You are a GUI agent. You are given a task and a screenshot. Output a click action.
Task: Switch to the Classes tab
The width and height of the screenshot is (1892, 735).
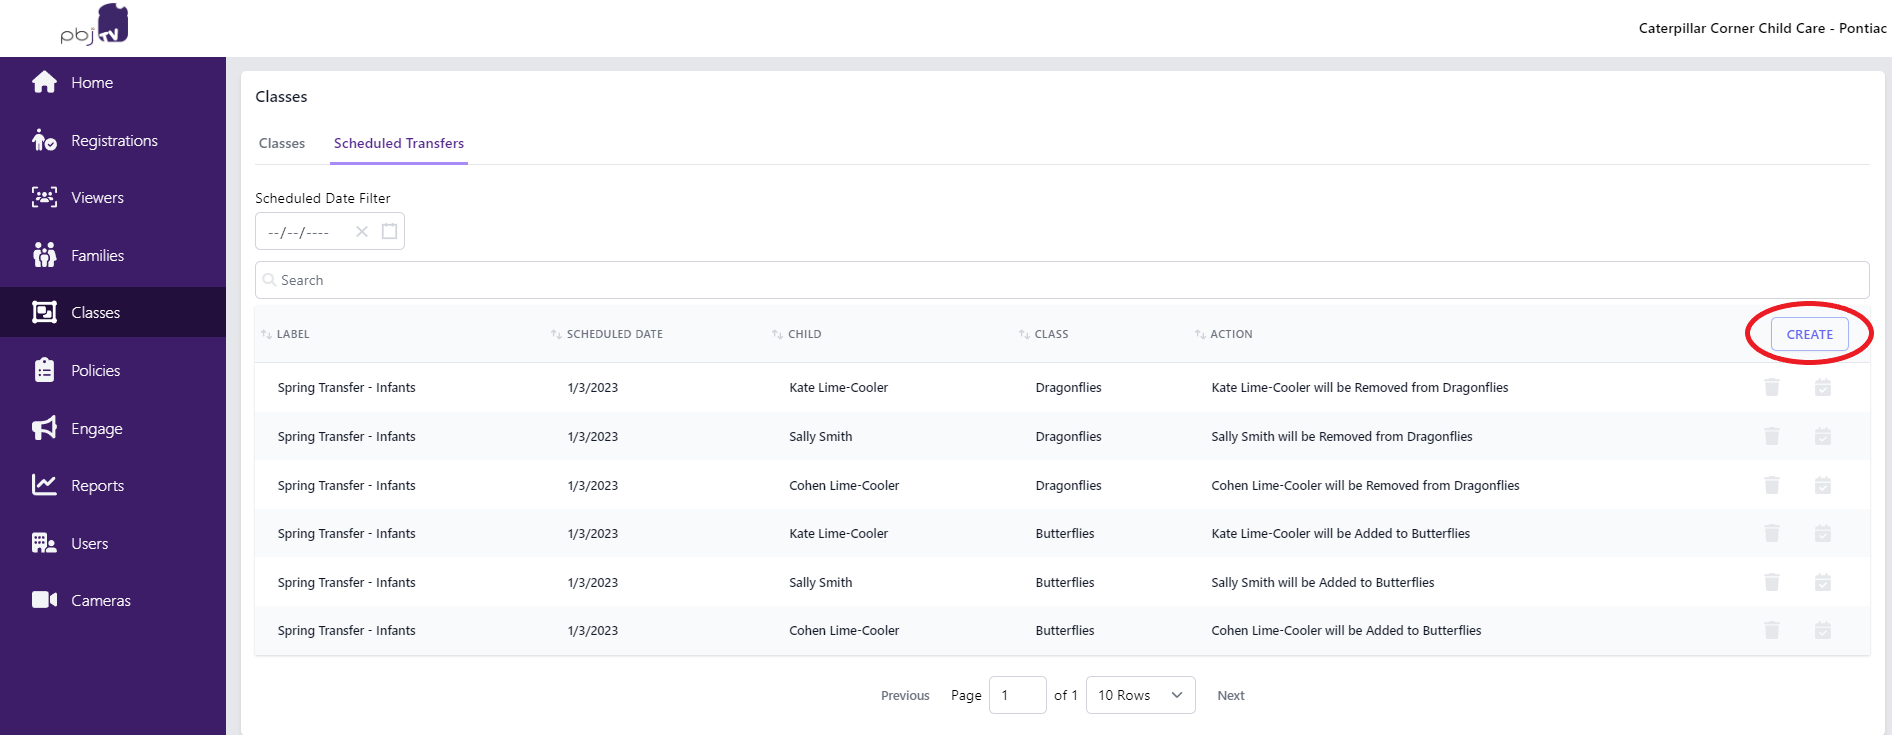(x=282, y=144)
